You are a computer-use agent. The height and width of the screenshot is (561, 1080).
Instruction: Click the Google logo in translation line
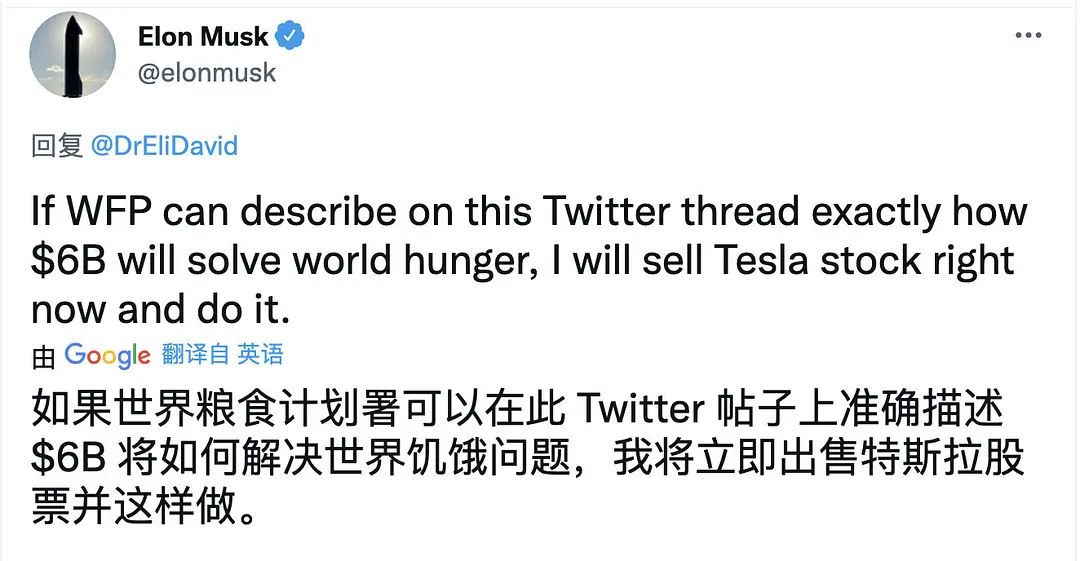pyautogui.click(x=107, y=354)
